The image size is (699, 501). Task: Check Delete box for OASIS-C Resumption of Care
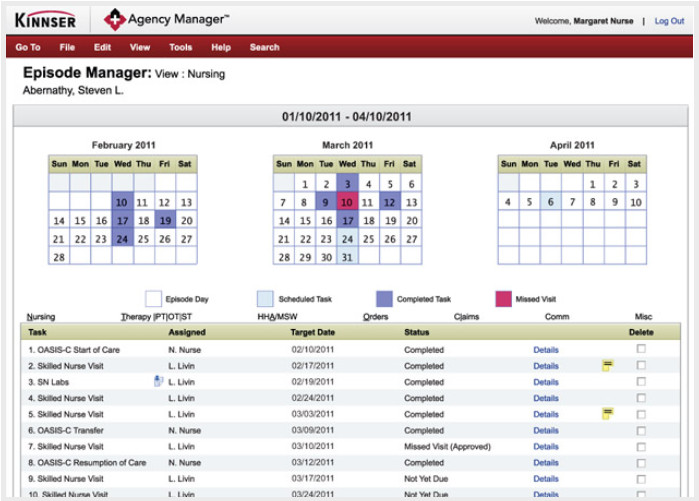tap(641, 463)
